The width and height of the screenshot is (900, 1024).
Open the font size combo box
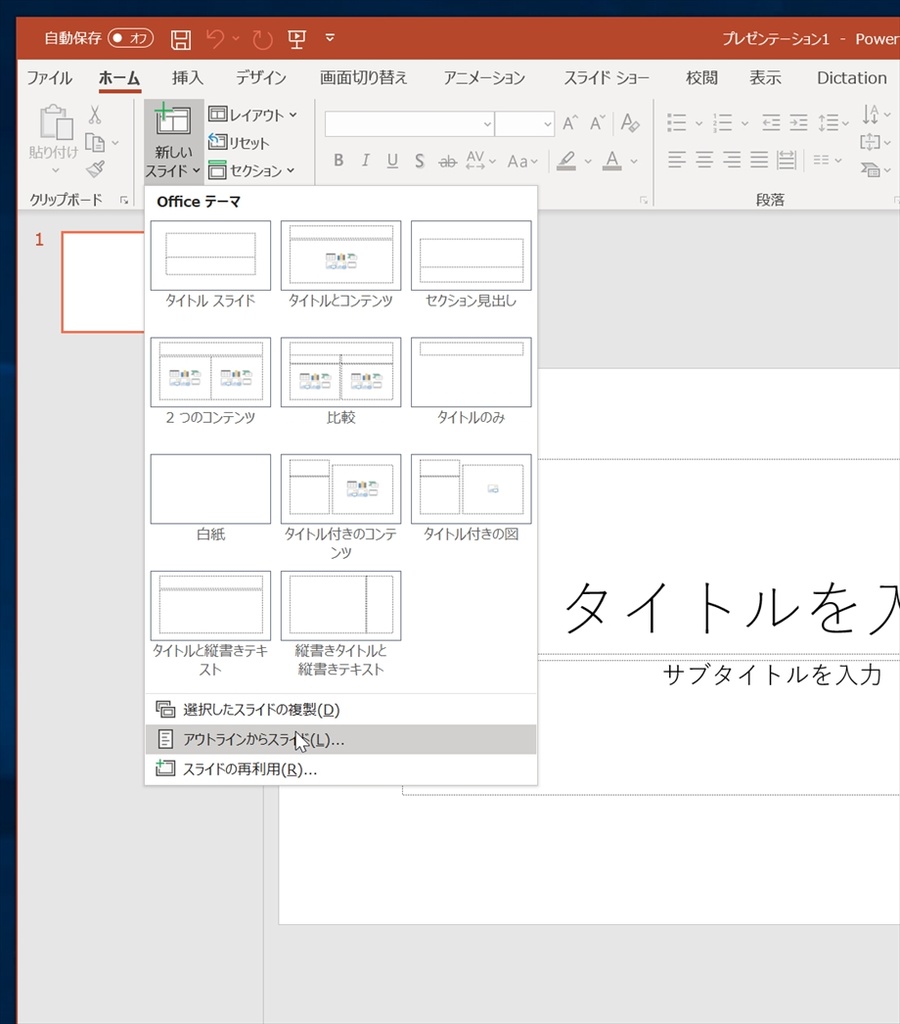tap(524, 124)
